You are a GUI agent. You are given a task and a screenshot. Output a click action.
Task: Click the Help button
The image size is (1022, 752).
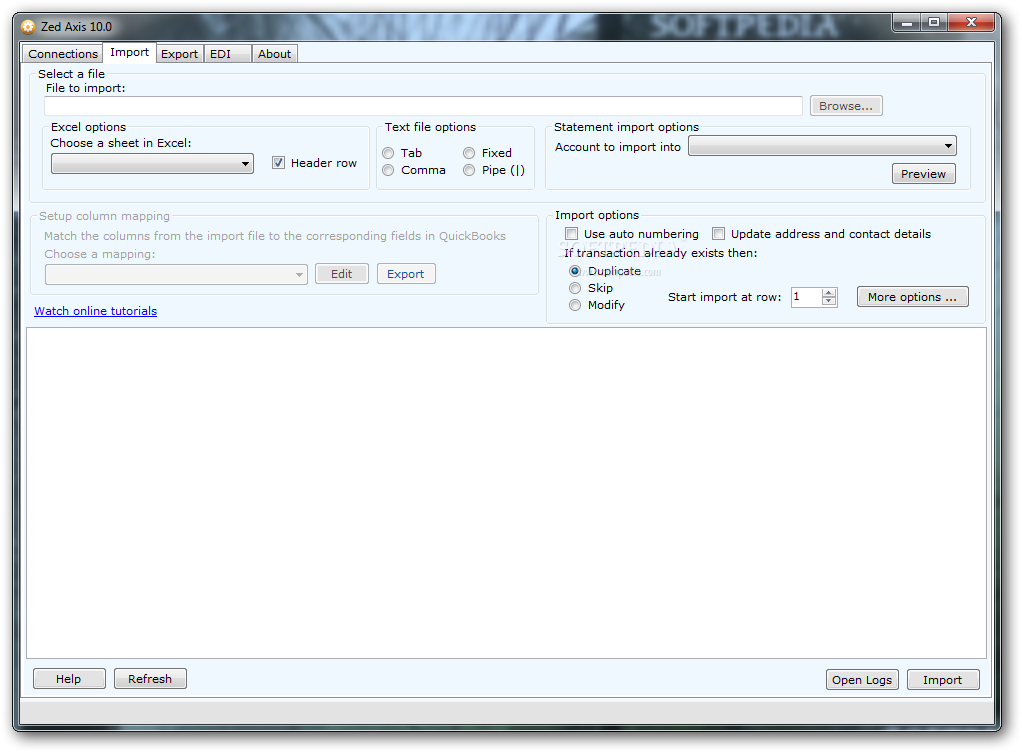(69, 679)
